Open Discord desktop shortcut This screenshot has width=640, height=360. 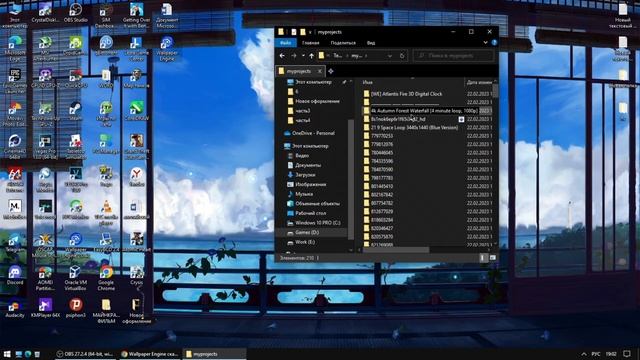pos(15,274)
